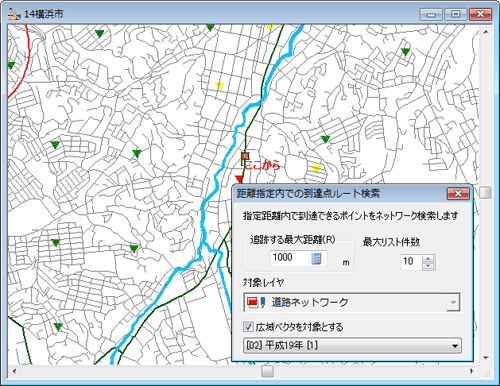The height and width of the screenshot is (386, 500).
Task: Click the yellow triangle marker right of ここから
Action: click(317, 169)
